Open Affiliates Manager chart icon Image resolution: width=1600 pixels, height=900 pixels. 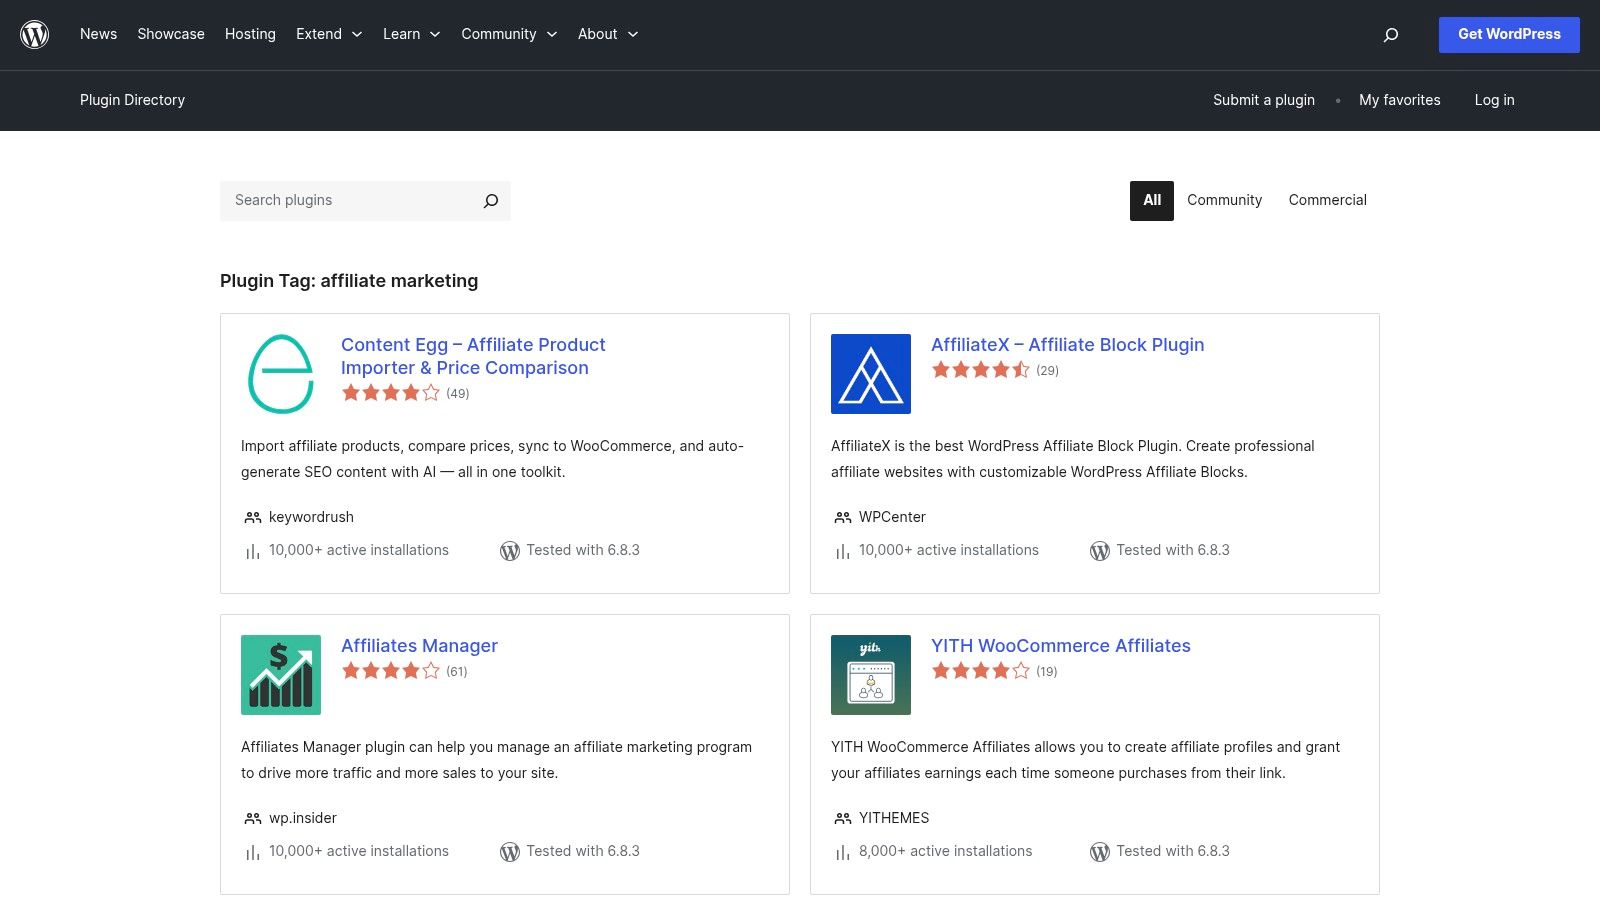(x=281, y=675)
